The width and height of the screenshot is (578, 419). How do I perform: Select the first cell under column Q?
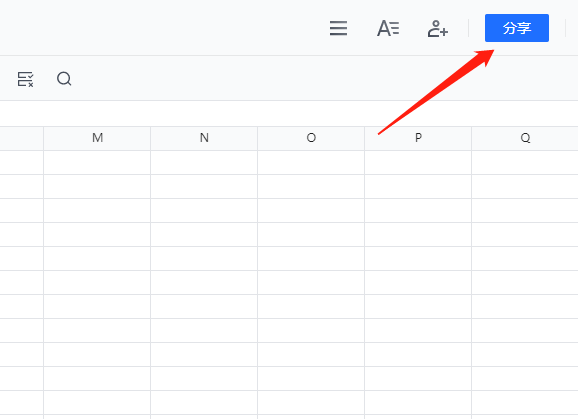pyautogui.click(x=525, y=163)
